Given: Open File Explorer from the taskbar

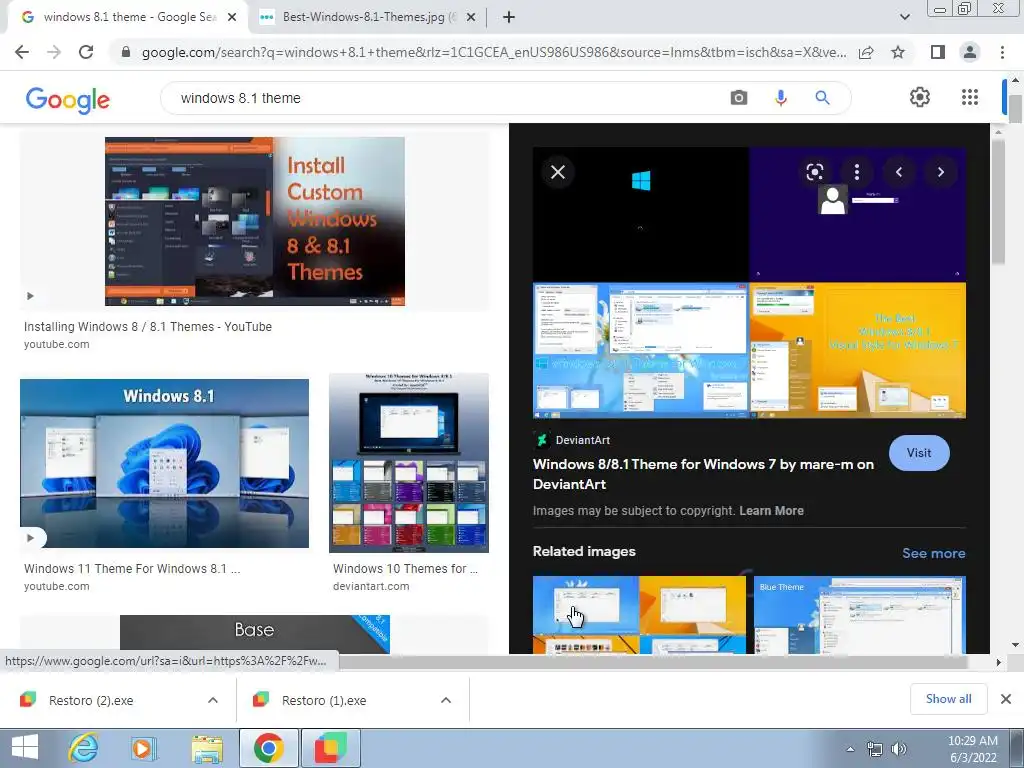Looking at the screenshot, I should (207, 748).
